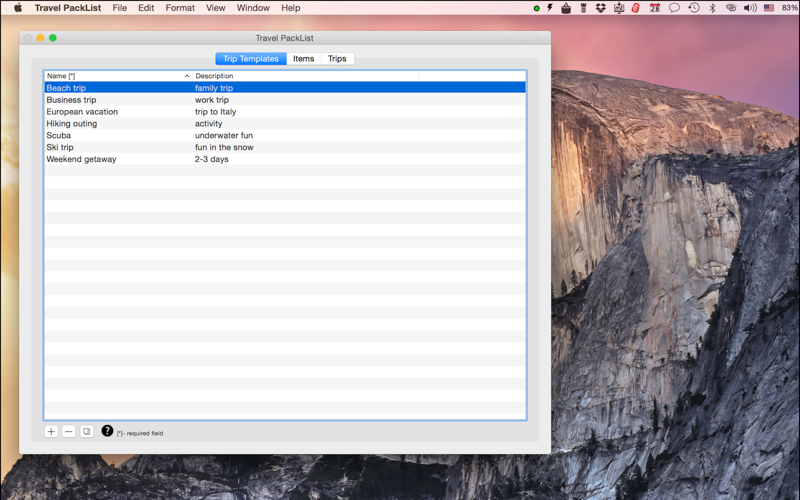Sort by the Name column header
This screenshot has height=500, width=800.
coord(118,76)
